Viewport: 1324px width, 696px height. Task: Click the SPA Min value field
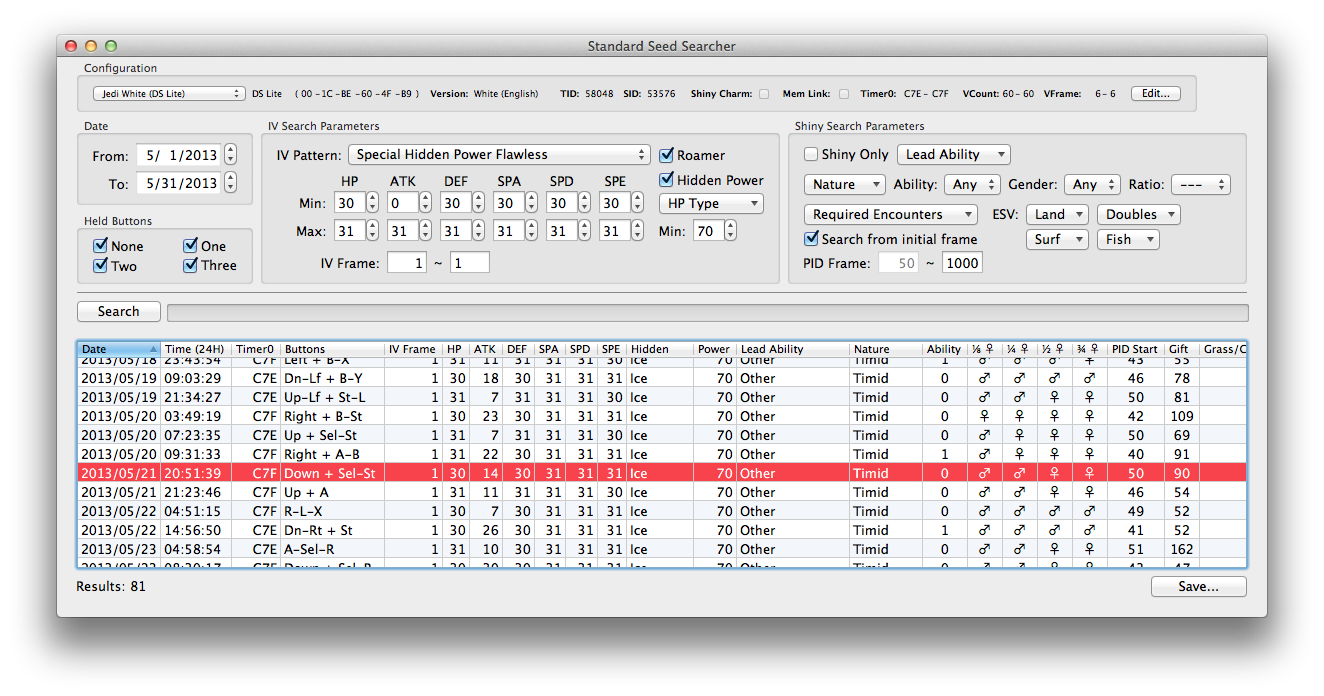coord(508,203)
